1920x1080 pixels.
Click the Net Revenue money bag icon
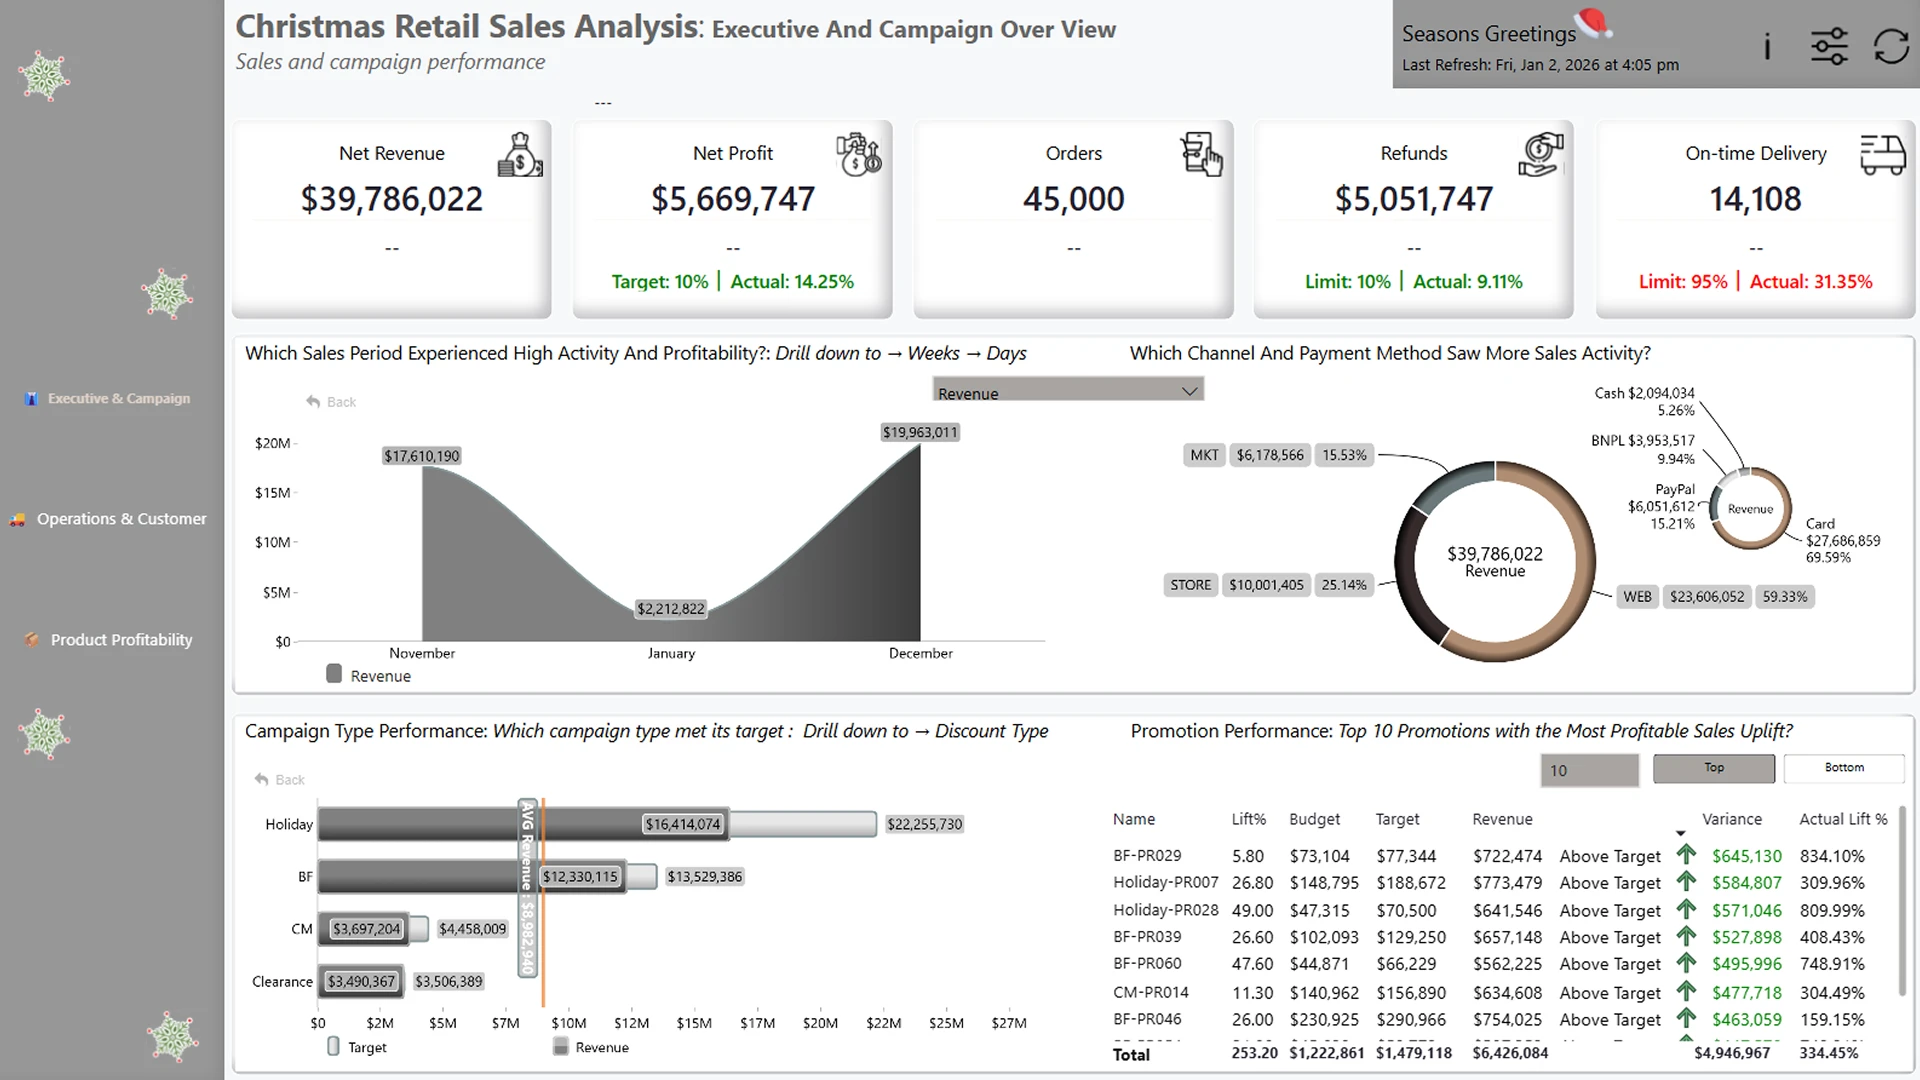[520, 155]
